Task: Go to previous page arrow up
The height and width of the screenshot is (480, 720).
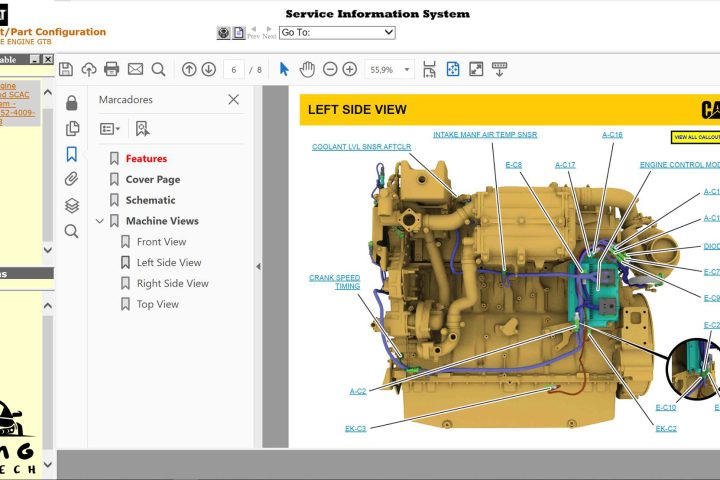Action: point(189,69)
